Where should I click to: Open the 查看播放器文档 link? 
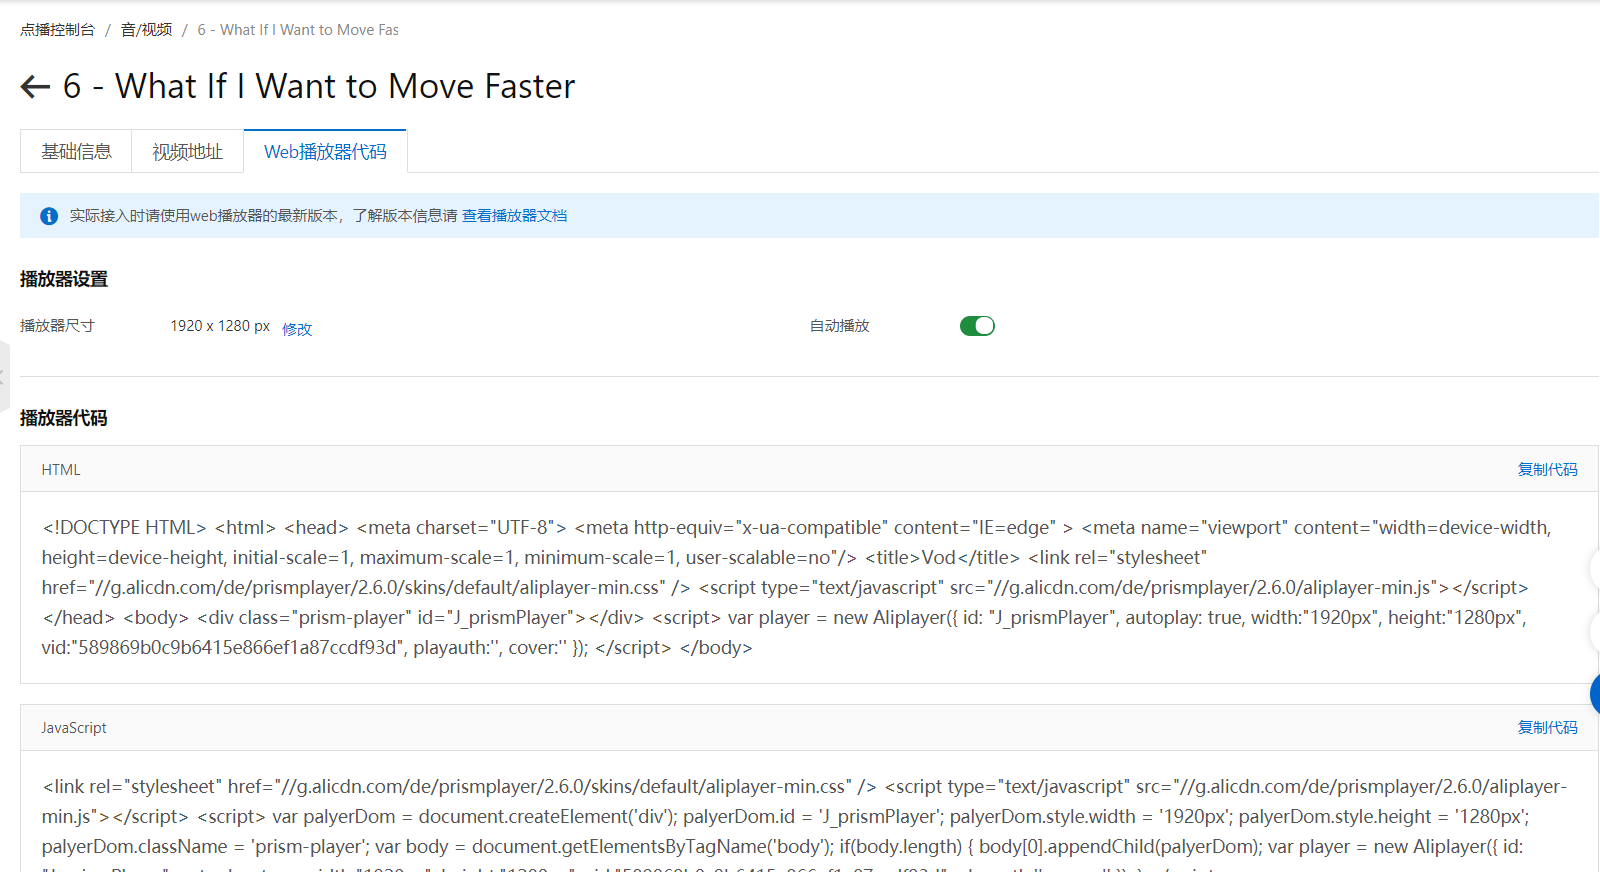pos(514,216)
